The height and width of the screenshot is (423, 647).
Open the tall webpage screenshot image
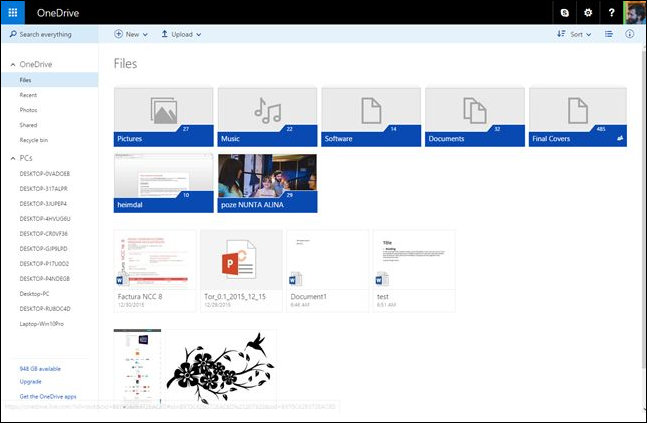tap(137, 366)
